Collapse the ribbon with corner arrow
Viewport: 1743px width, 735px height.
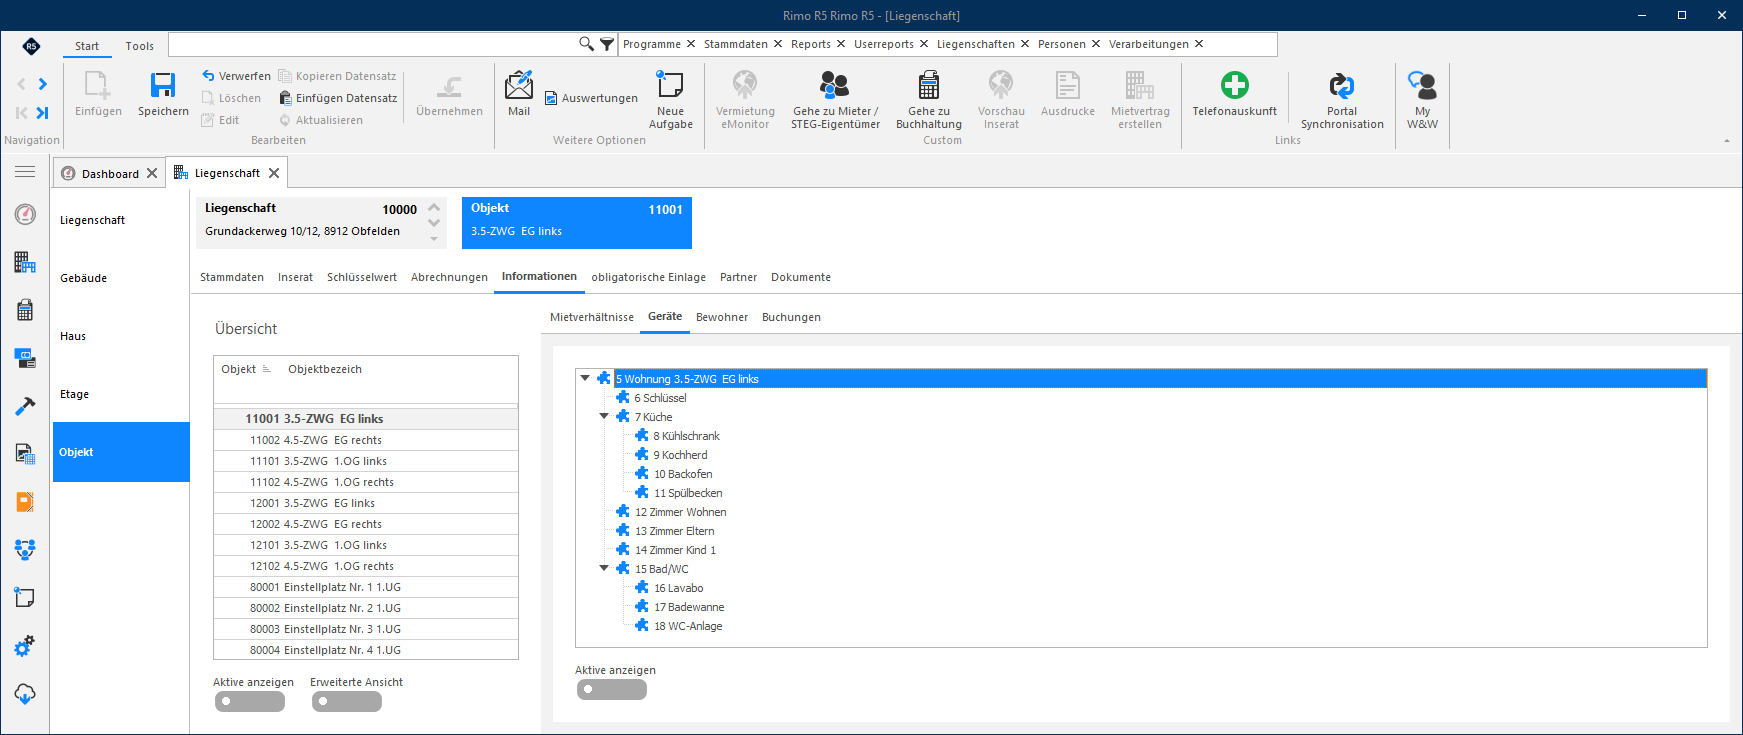(1727, 141)
